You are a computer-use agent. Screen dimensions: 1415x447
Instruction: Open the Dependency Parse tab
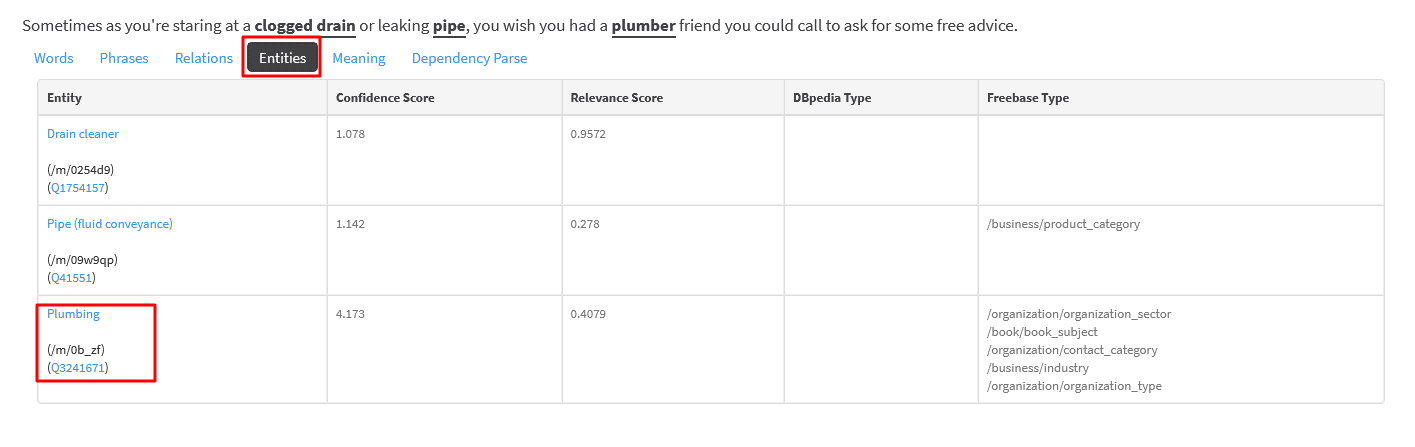click(469, 58)
